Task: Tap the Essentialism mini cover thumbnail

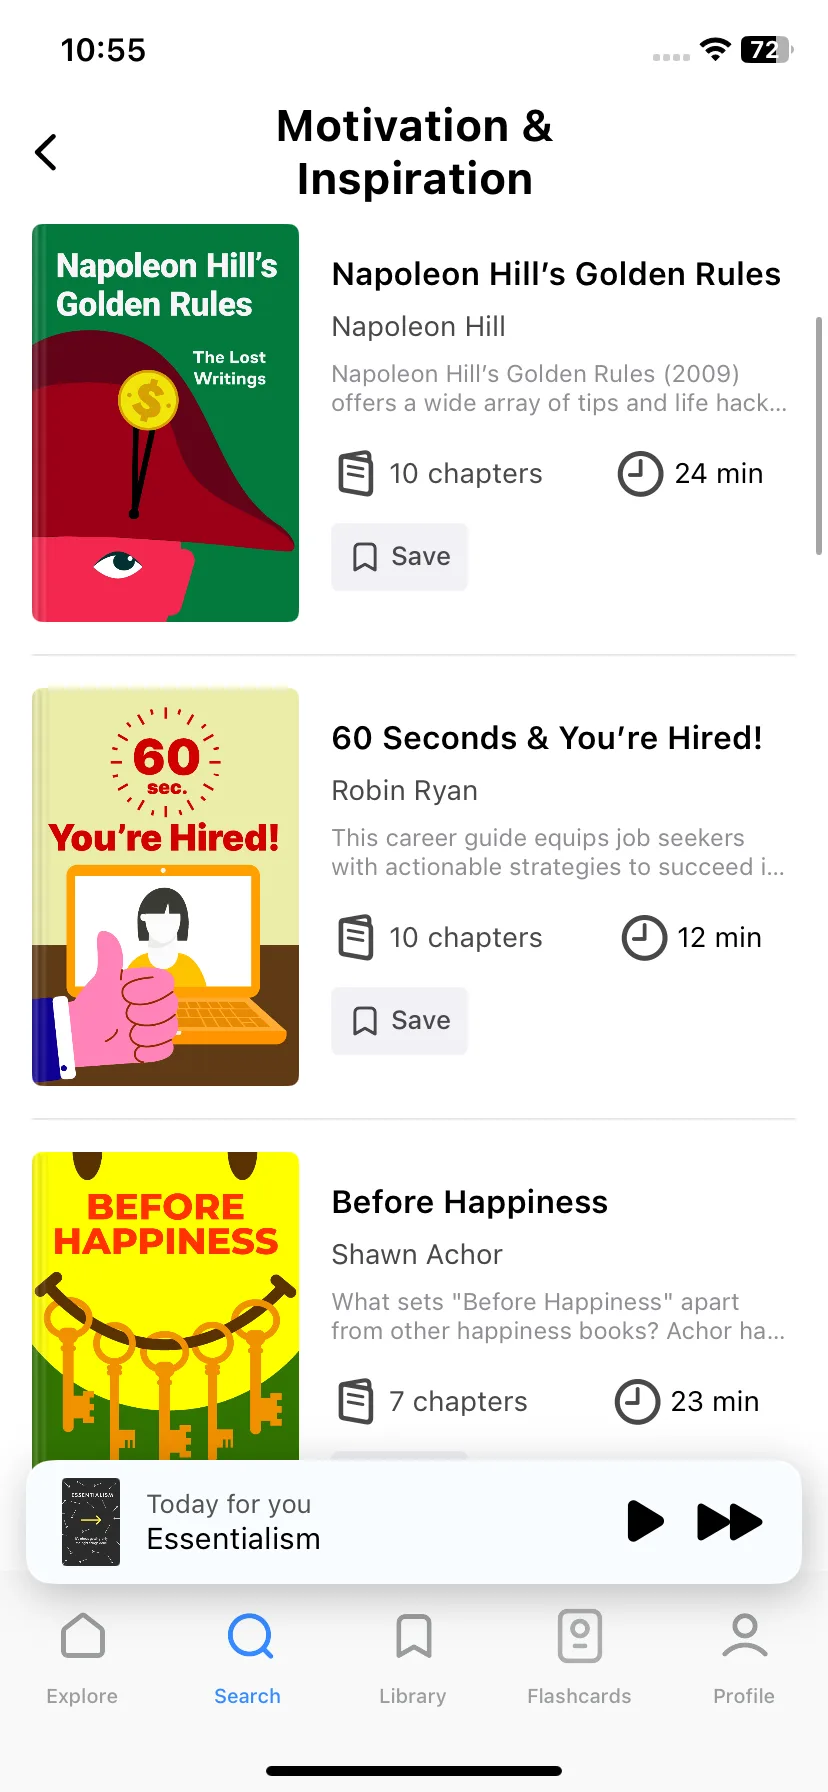Action: (91, 1521)
